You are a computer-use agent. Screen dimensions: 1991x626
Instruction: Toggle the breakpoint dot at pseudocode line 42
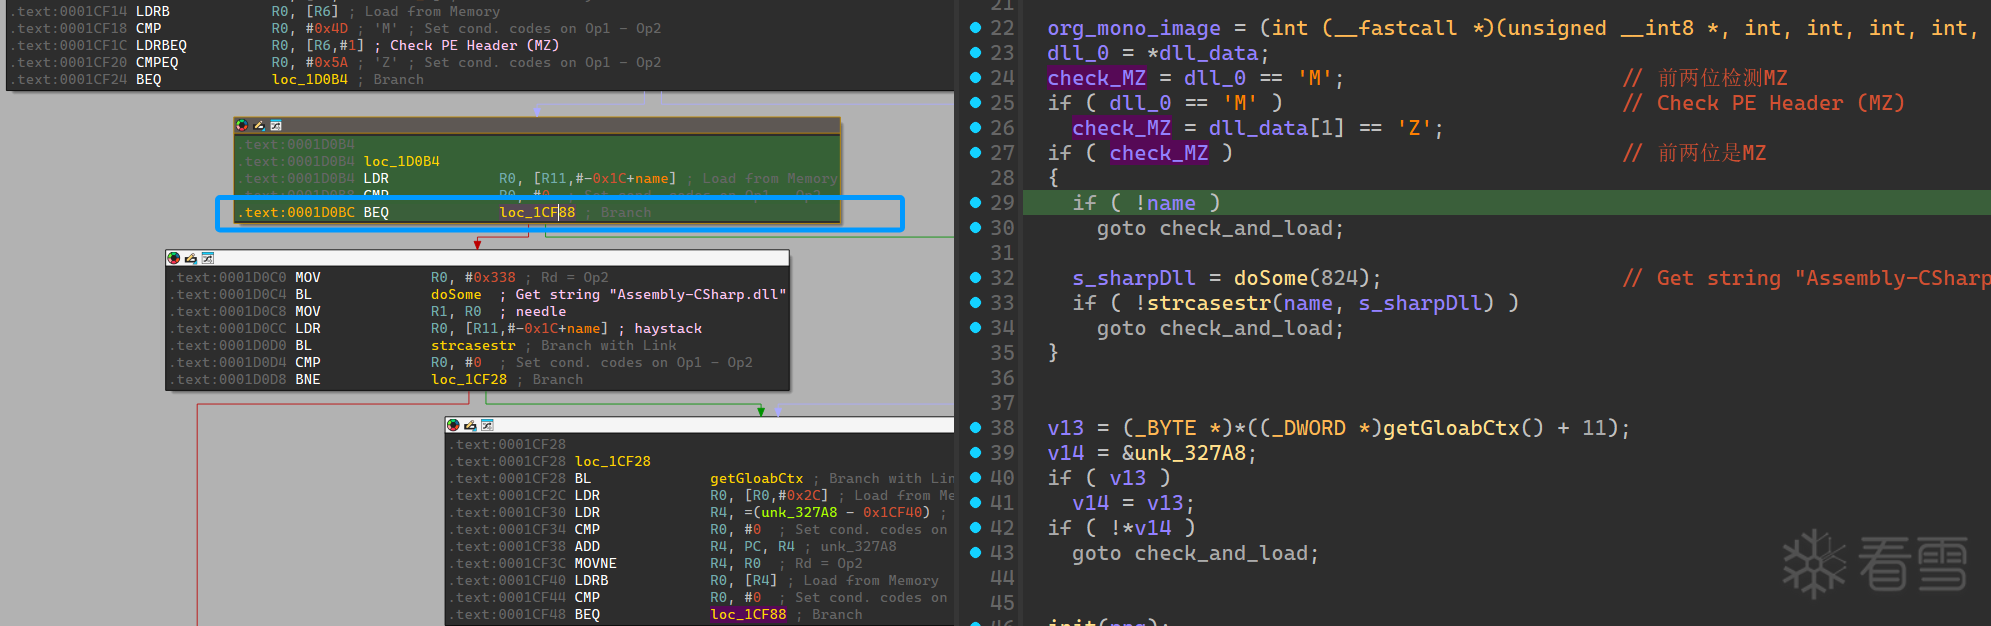pyautogui.click(x=975, y=528)
